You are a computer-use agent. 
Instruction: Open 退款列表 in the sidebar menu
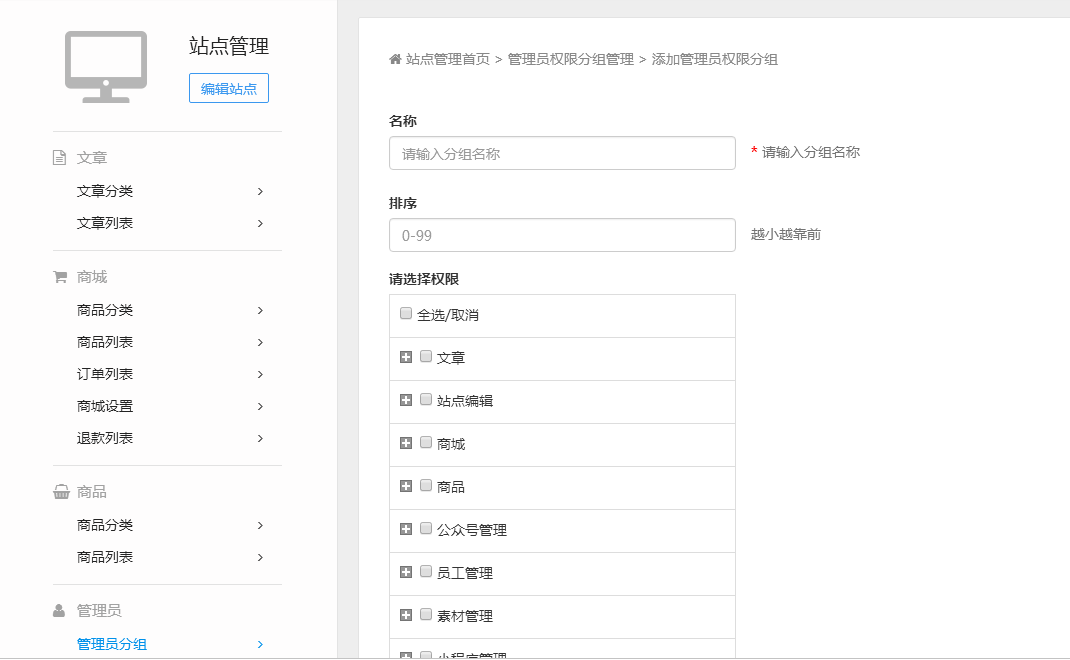[105, 438]
